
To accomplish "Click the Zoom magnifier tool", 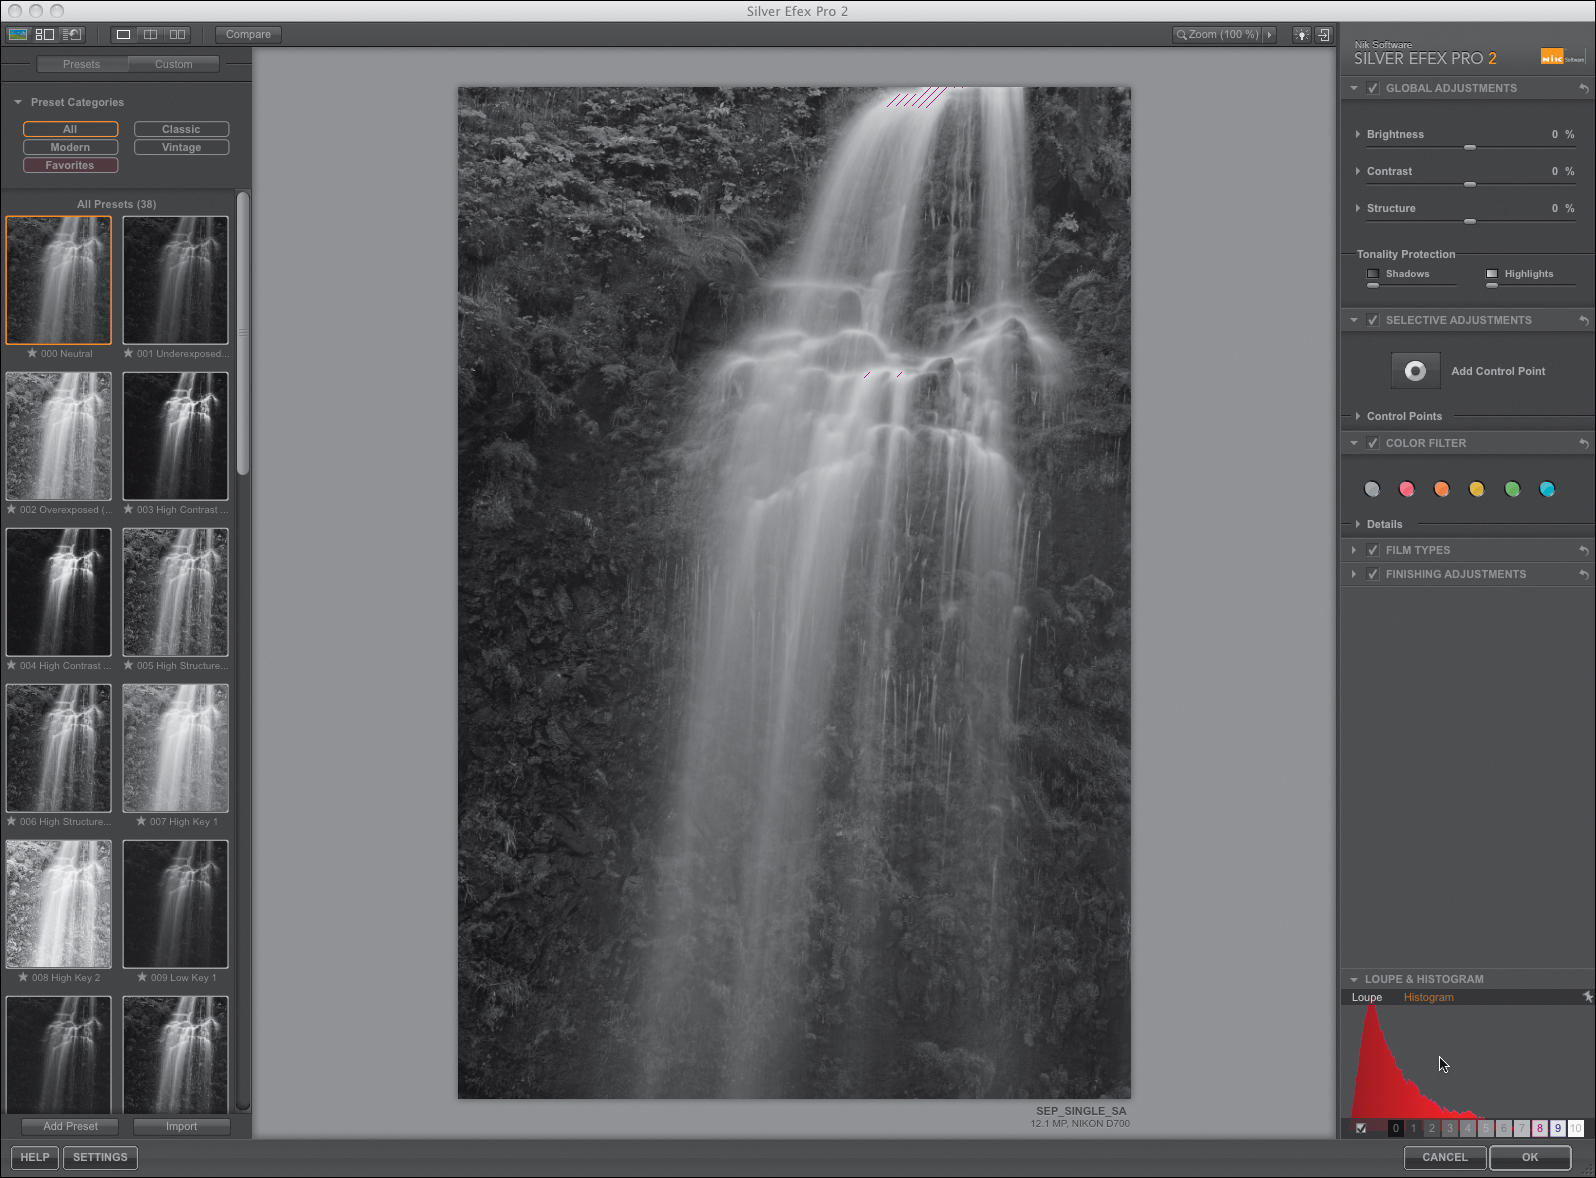I will click(x=1182, y=35).
